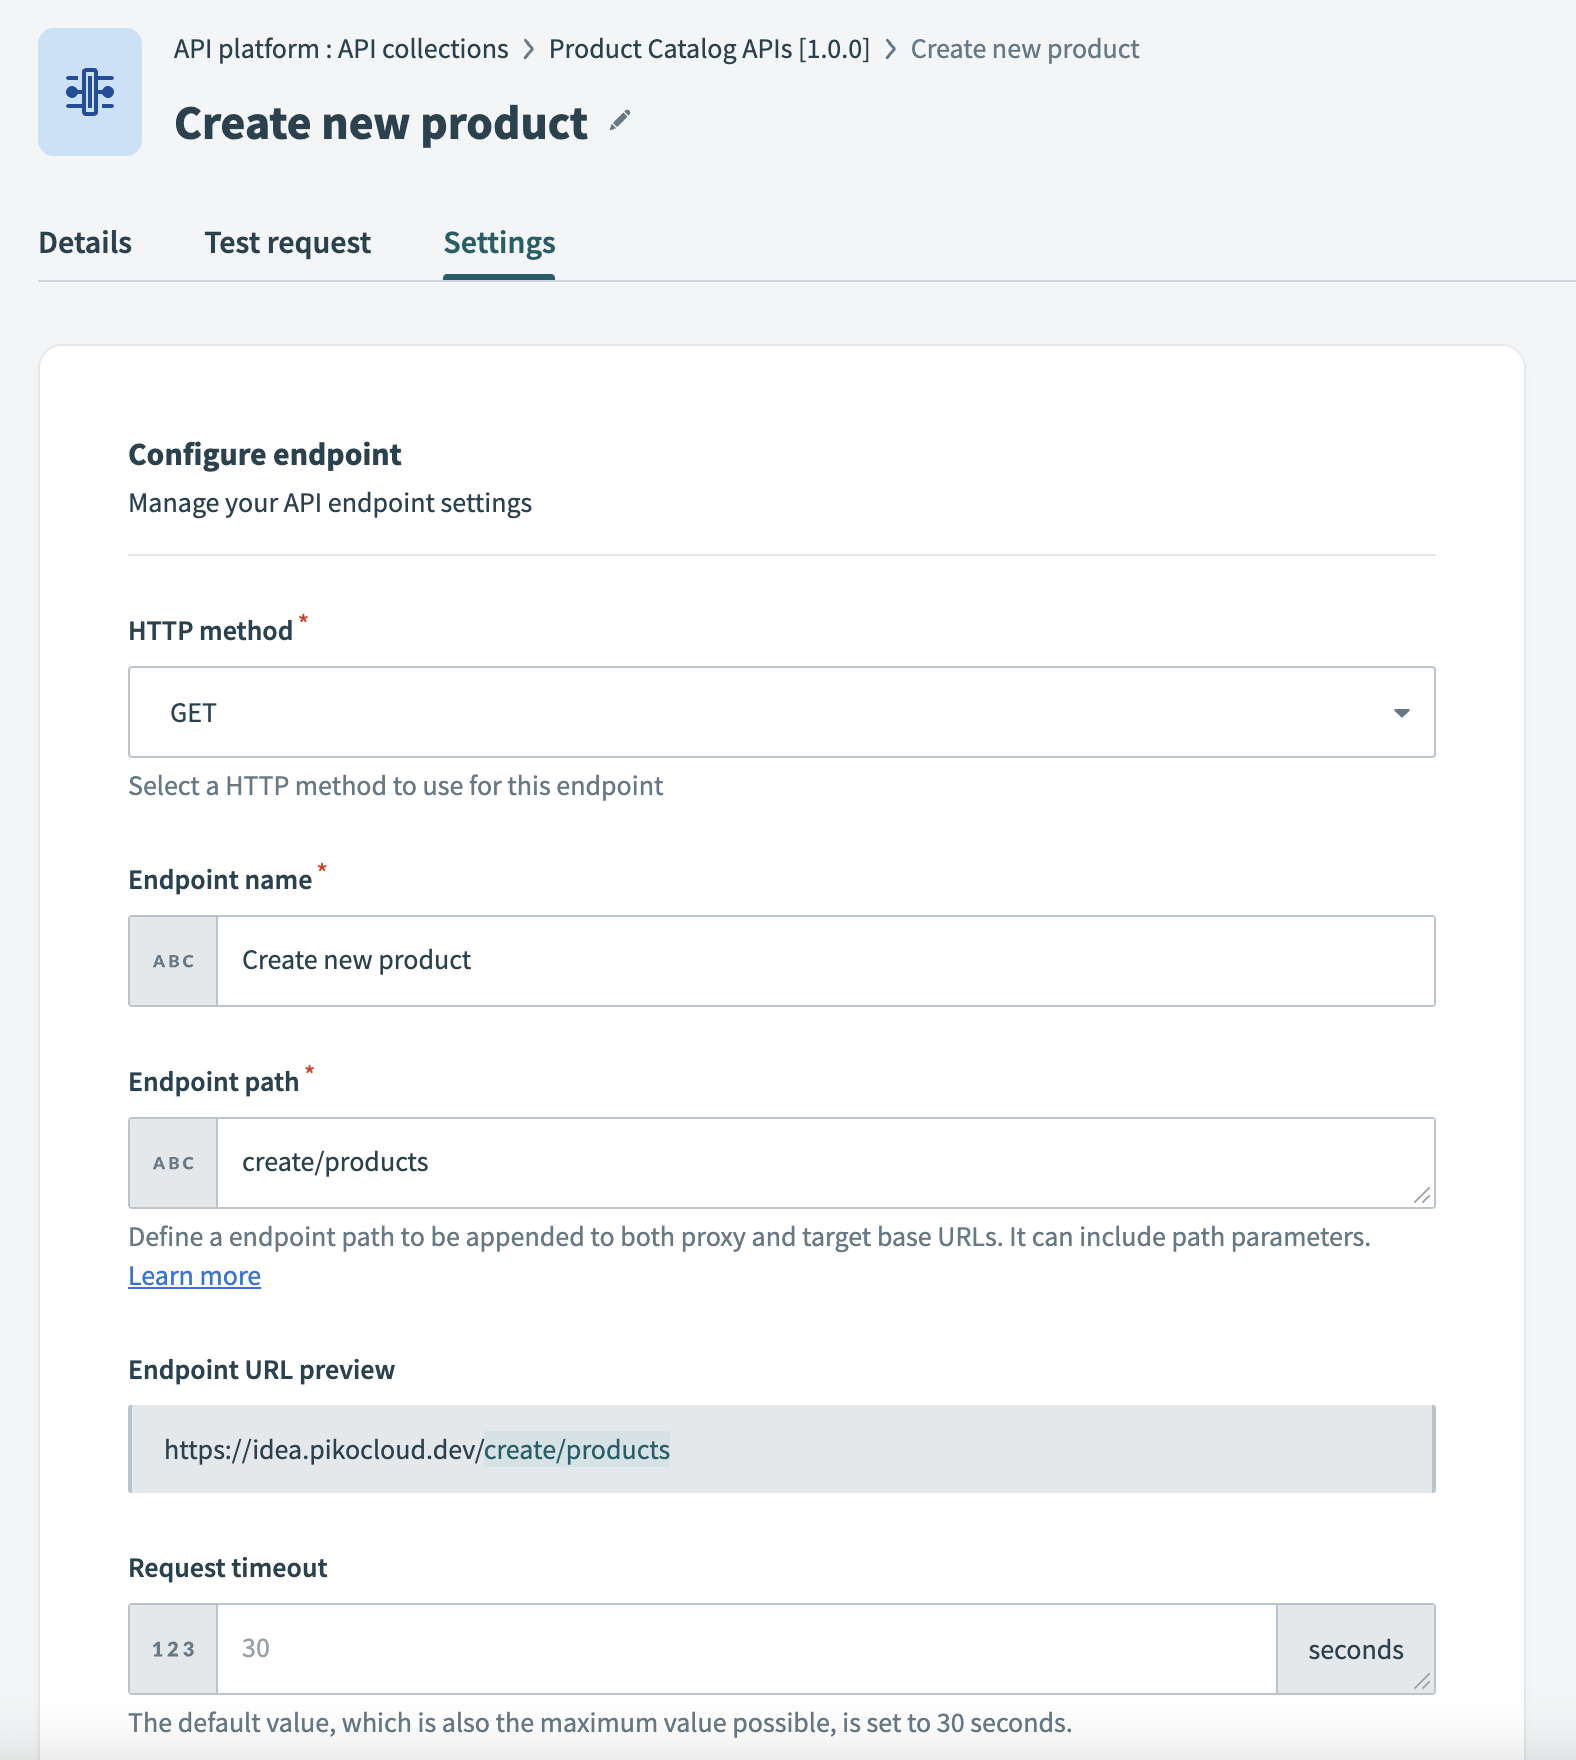The width and height of the screenshot is (1576, 1760).
Task: Click the API endpoint icon beside the breadcrumb
Action: pos(89,92)
